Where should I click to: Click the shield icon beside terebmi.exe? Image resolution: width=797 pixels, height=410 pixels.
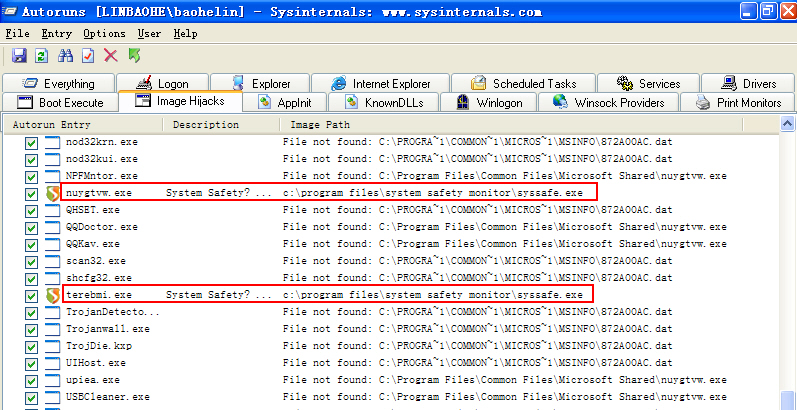coord(52,295)
